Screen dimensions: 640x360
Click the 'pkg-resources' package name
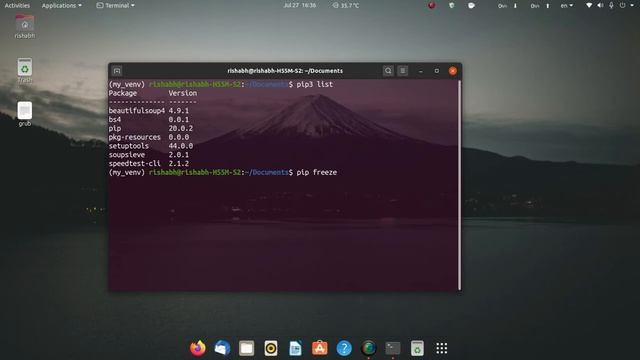(135, 138)
